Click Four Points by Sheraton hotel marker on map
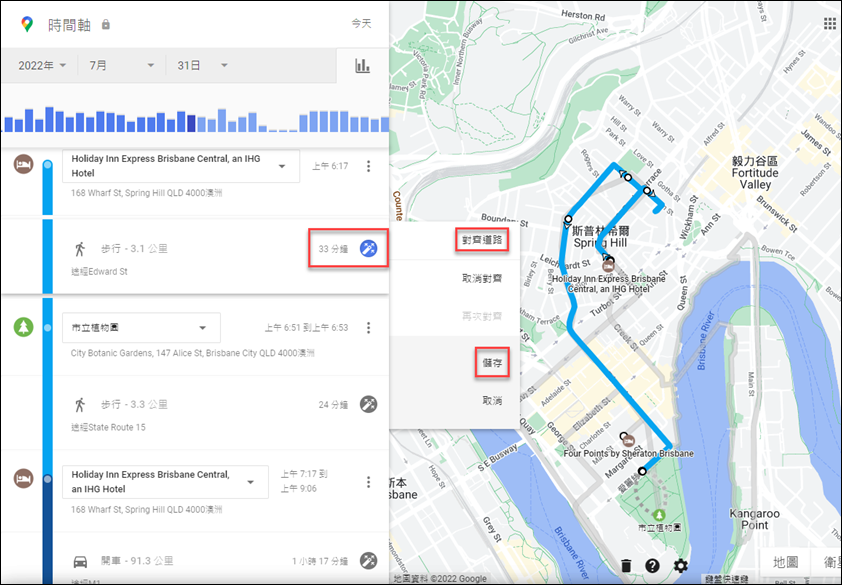842x585 pixels. (629, 442)
